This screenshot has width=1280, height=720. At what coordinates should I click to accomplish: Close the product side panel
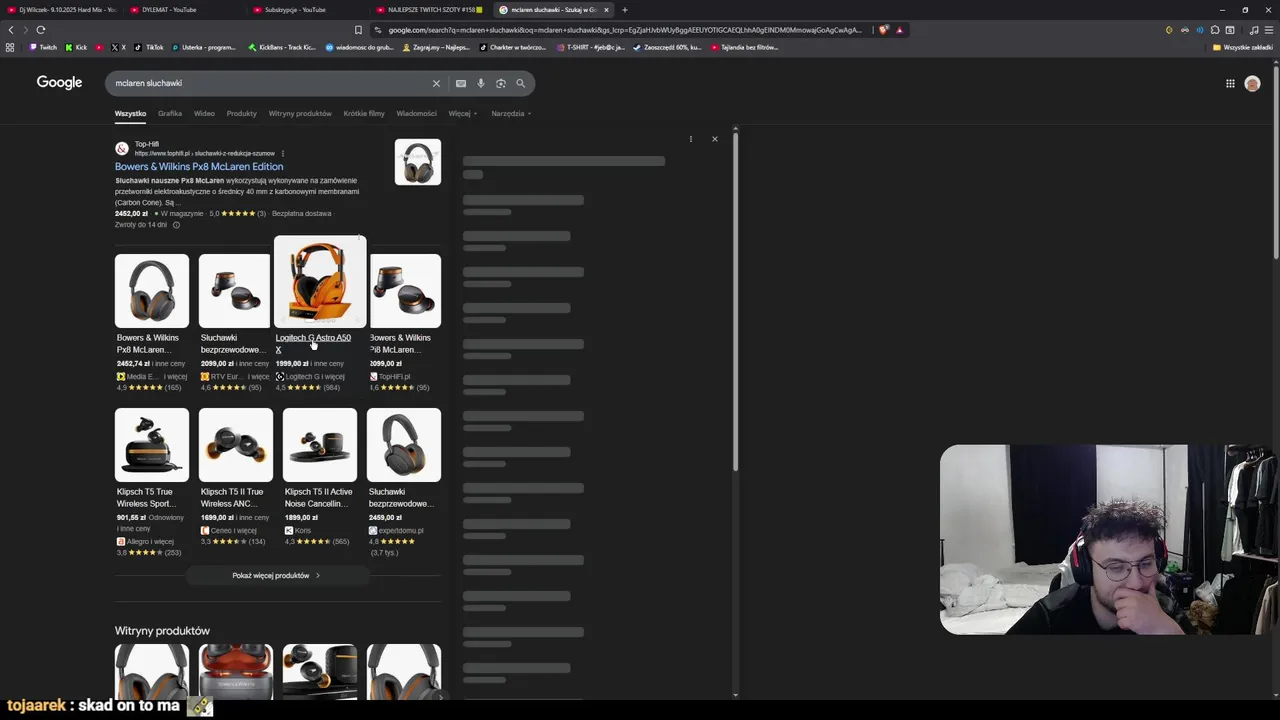(x=715, y=139)
